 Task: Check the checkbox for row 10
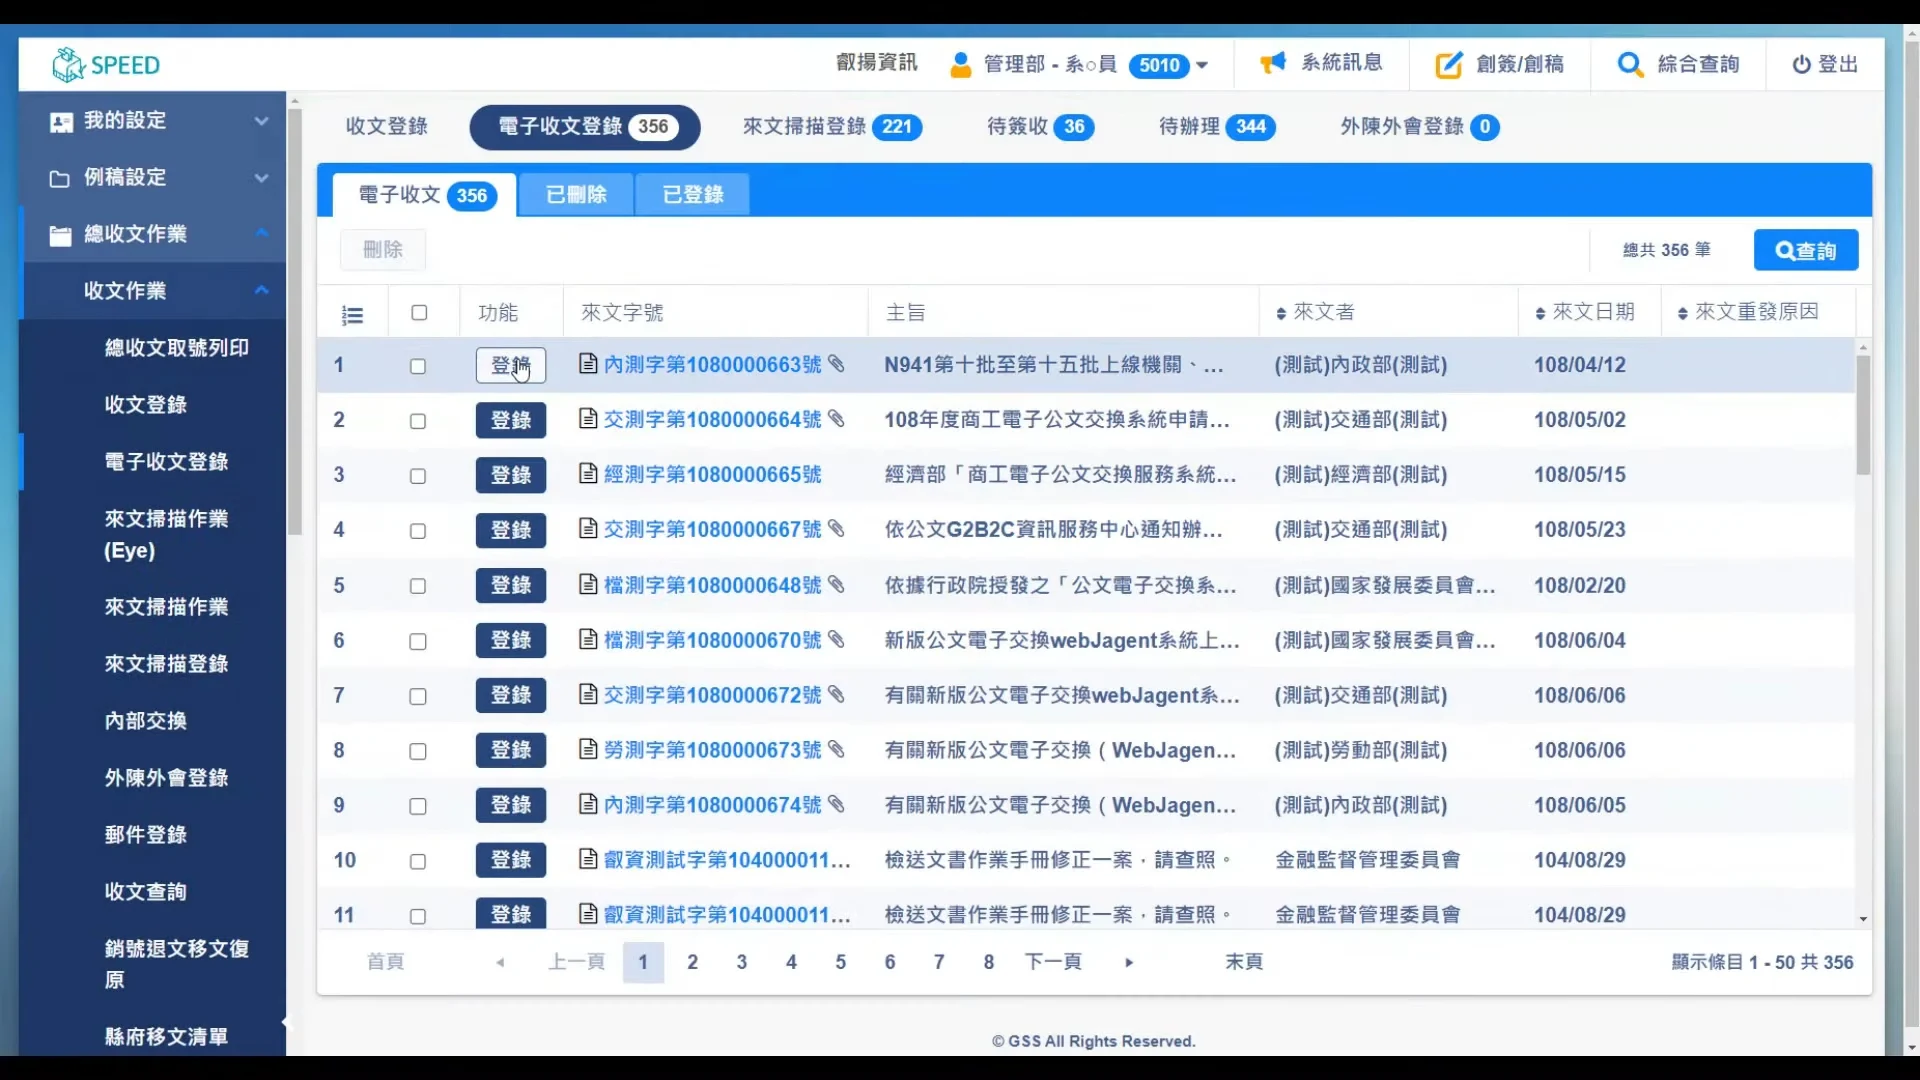coord(418,862)
